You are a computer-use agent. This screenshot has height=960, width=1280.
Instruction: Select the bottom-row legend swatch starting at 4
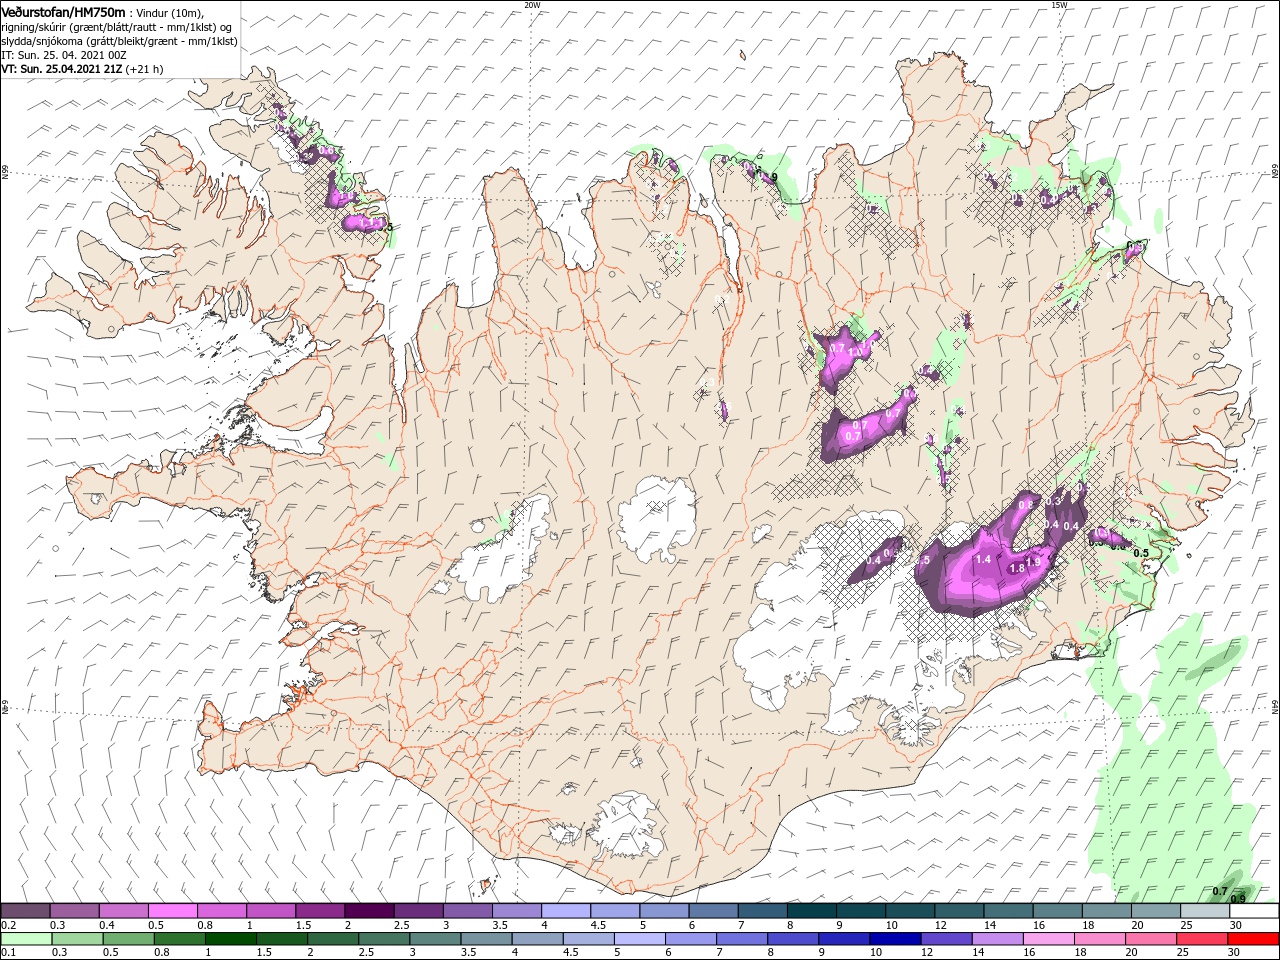point(537,939)
